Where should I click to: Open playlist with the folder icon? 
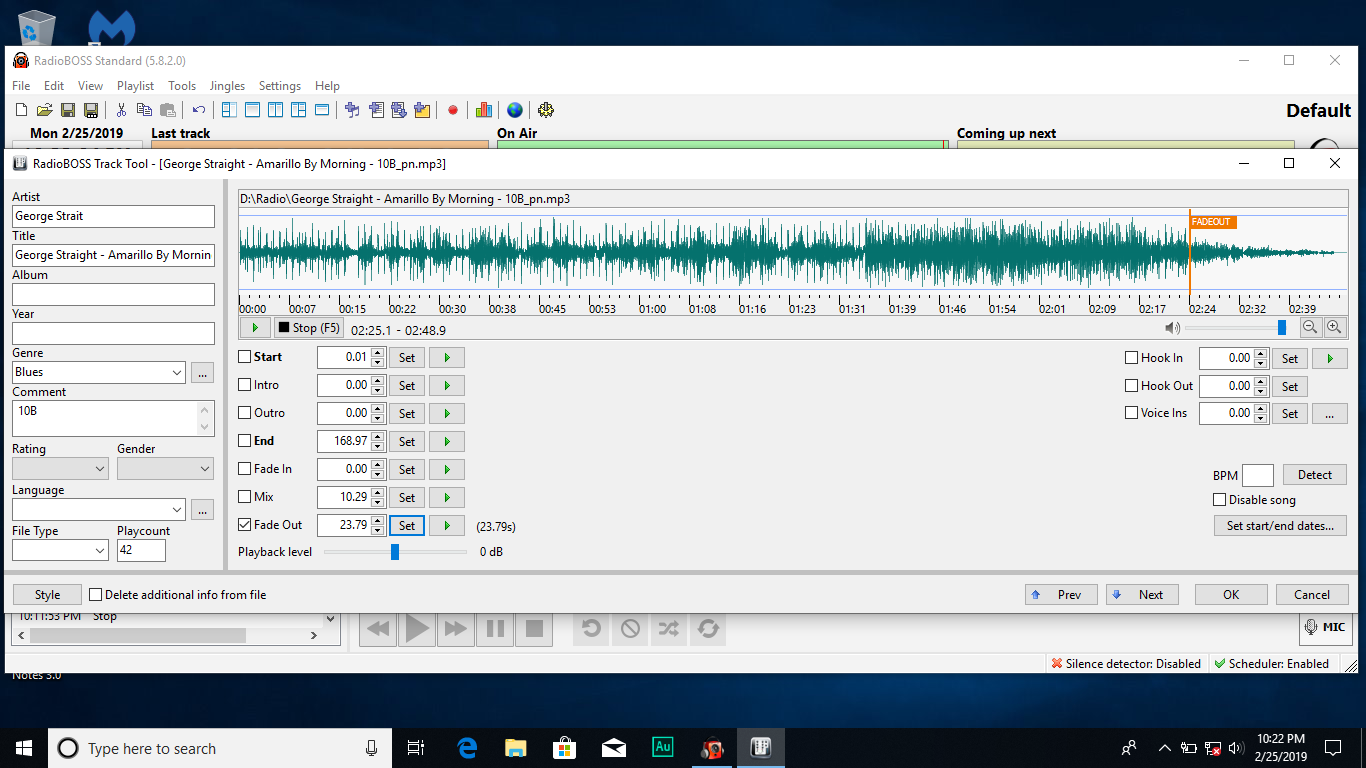click(44, 110)
